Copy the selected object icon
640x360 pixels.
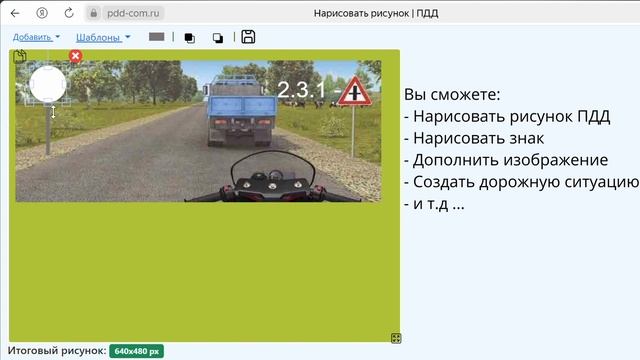20,56
